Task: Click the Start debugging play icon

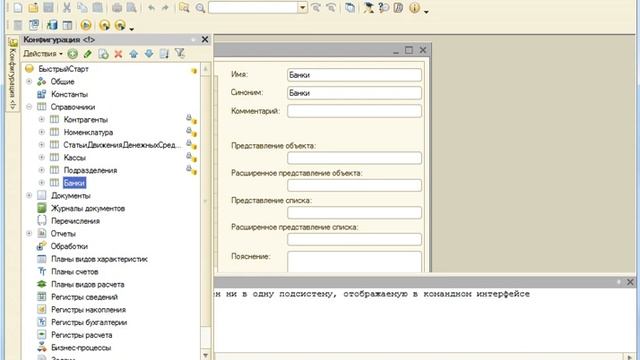Action: click(86, 25)
